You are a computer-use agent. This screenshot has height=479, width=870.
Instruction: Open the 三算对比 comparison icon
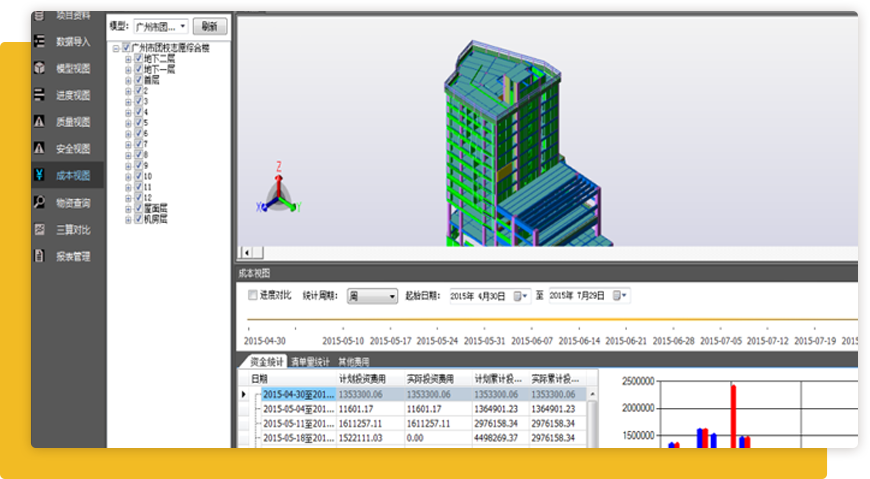point(39,229)
